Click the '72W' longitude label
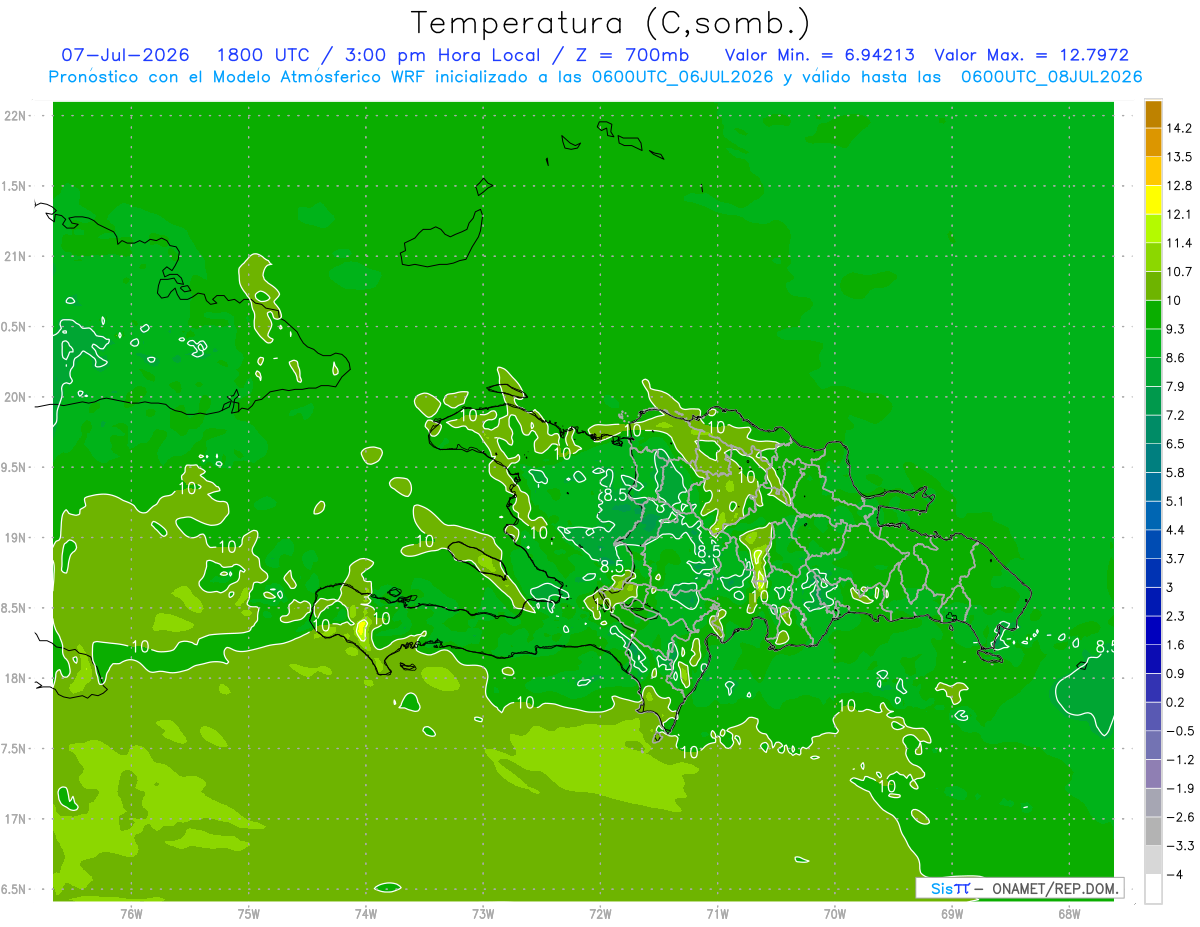 (600, 912)
